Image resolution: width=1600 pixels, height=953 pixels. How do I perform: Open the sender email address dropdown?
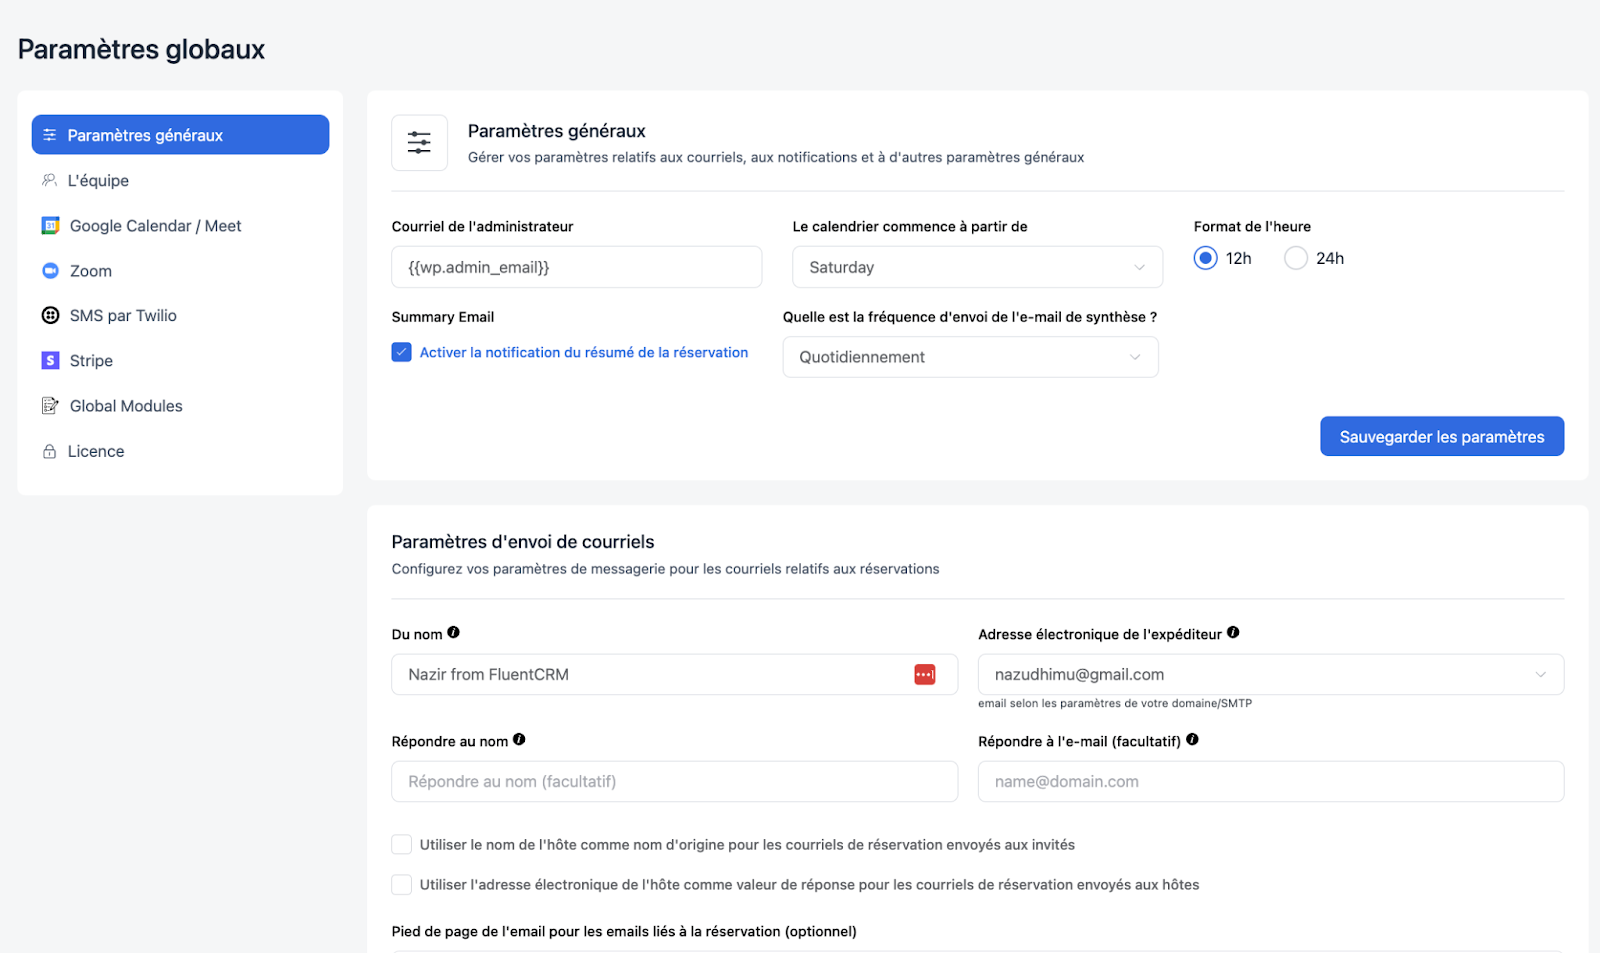(1270, 675)
